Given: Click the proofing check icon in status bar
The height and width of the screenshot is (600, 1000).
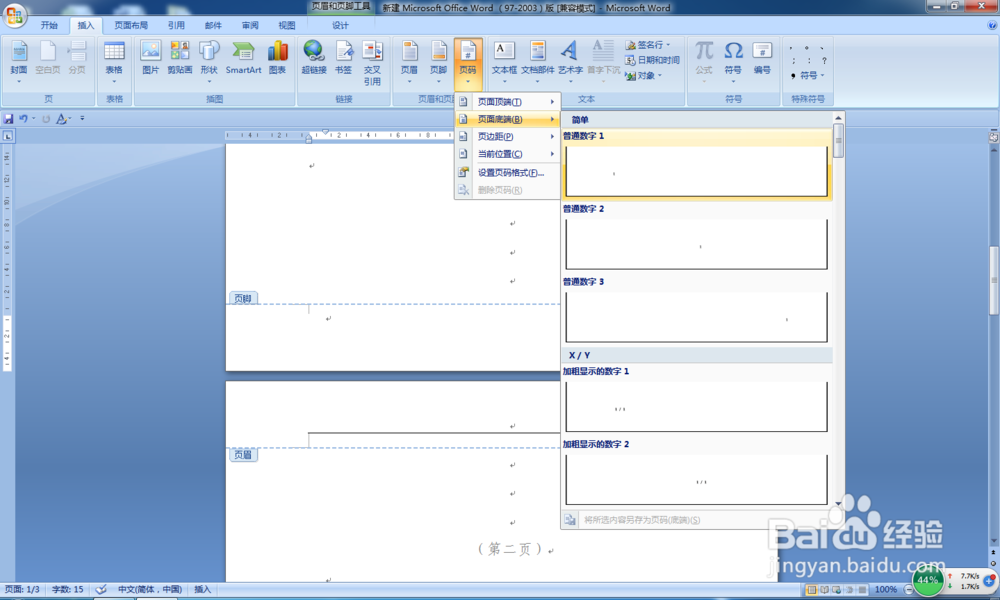Looking at the screenshot, I should [x=101, y=590].
